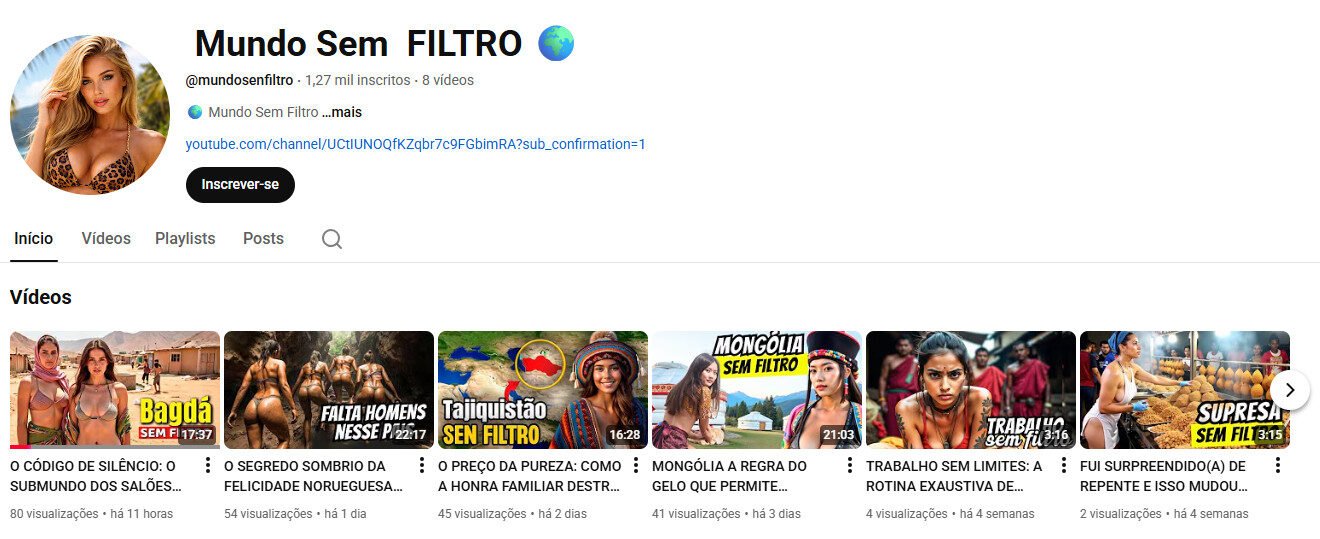Click the 1,27 mil inscritos count
This screenshot has height=539, width=1320.
[x=358, y=80]
